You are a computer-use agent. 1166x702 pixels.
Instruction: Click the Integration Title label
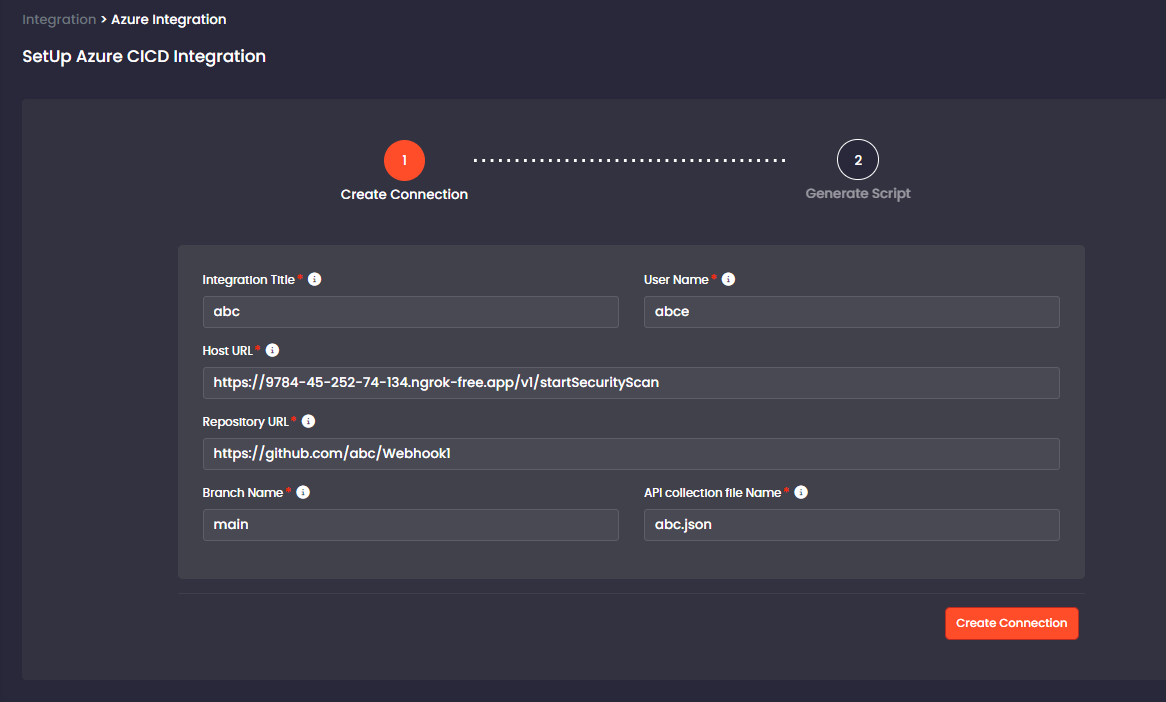click(248, 280)
